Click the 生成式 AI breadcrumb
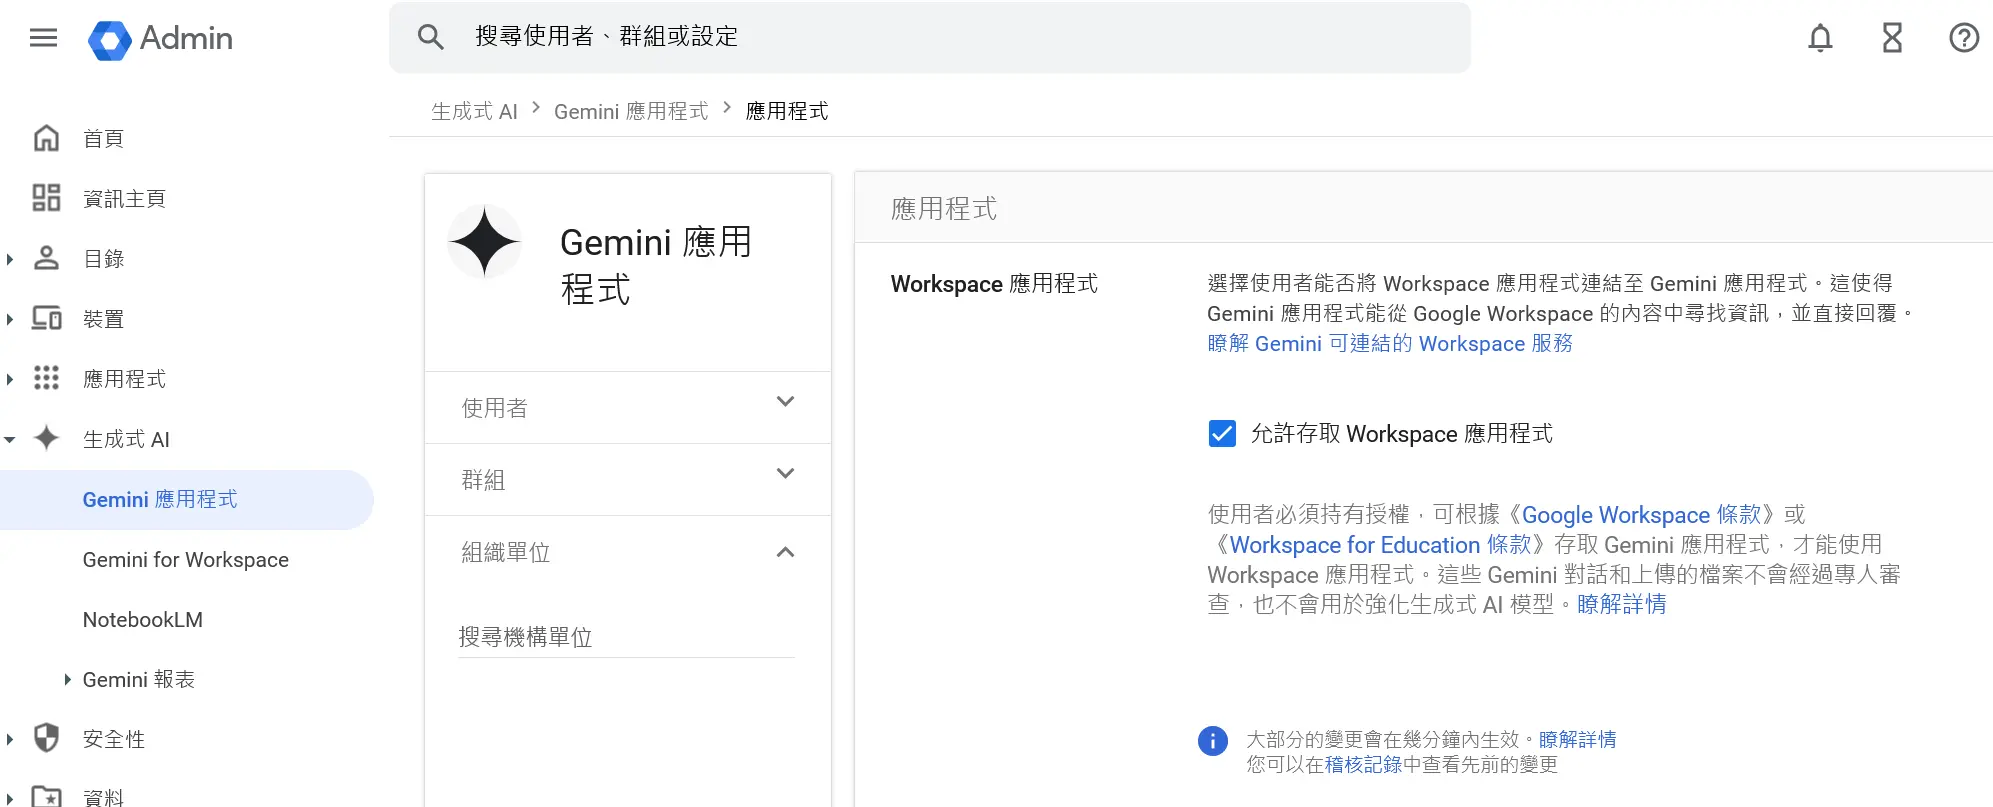1993x807 pixels. 474,111
